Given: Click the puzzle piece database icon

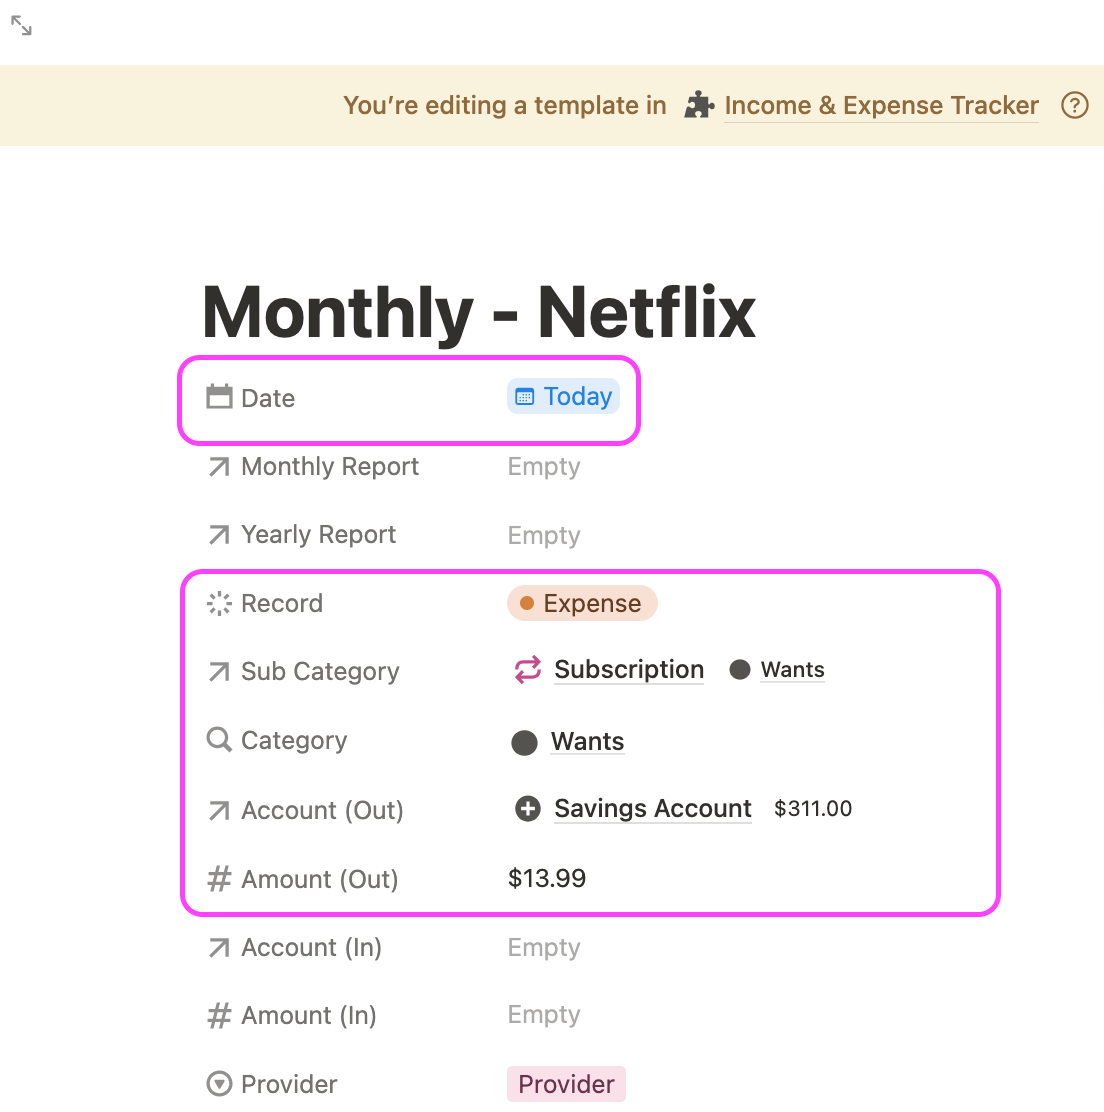Looking at the screenshot, I should tap(699, 106).
